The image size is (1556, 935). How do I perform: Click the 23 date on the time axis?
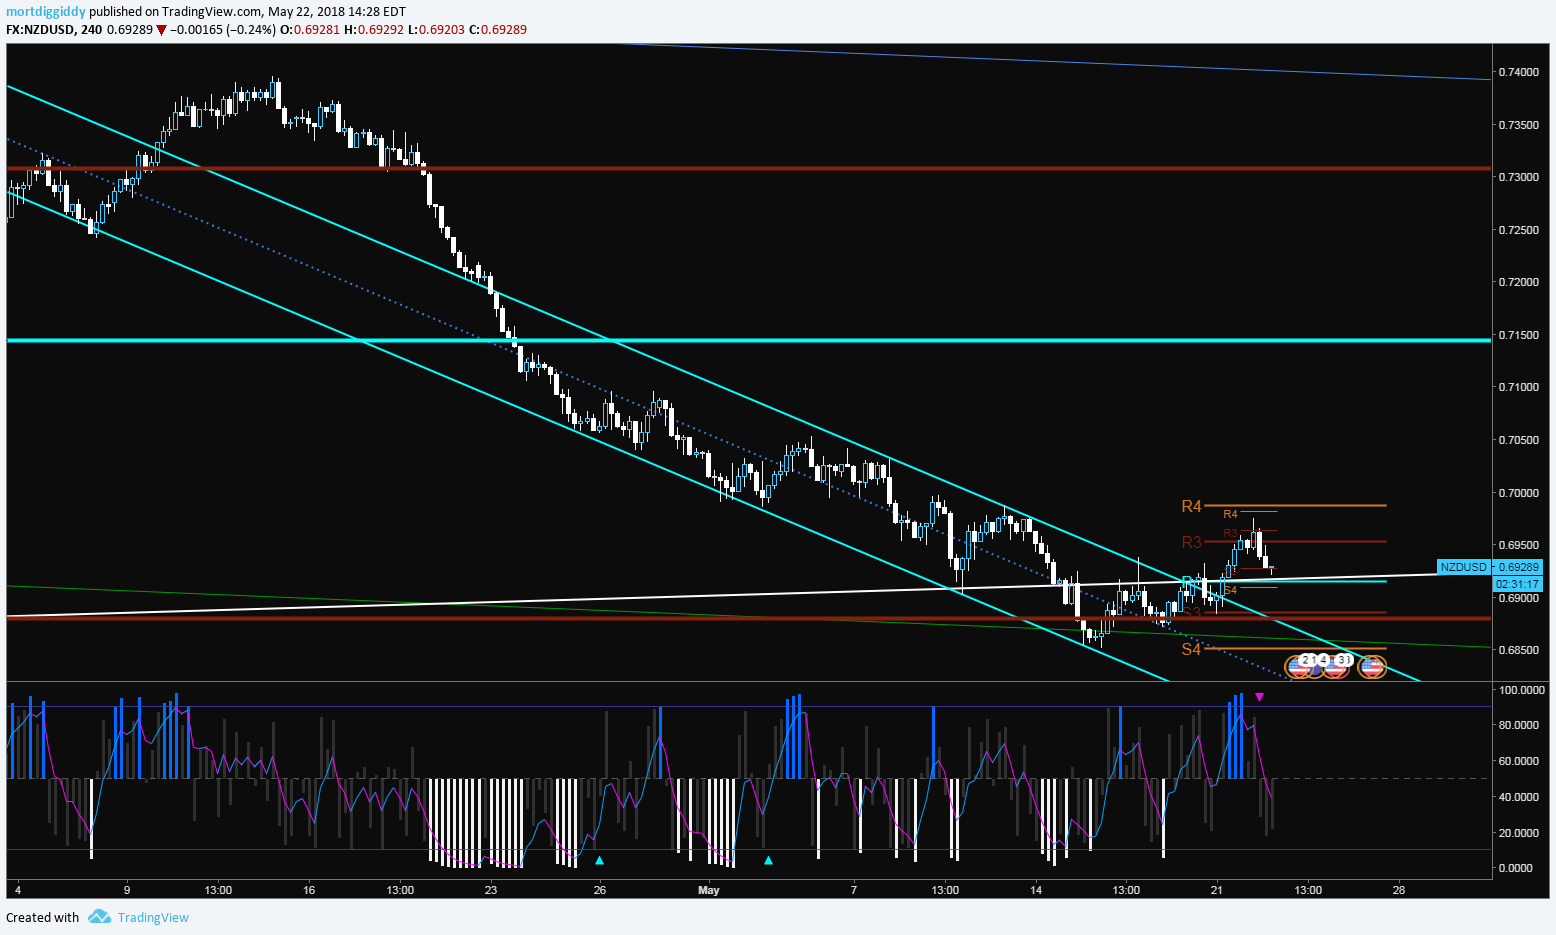[490, 890]
